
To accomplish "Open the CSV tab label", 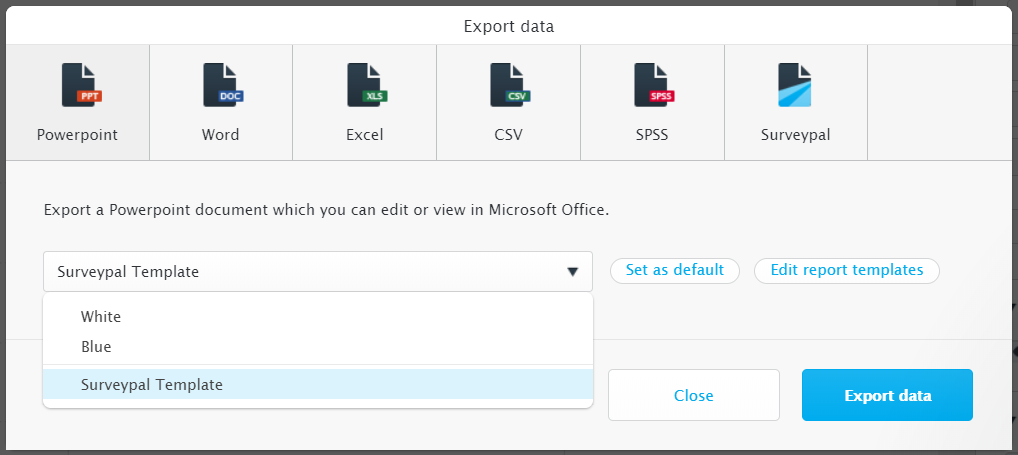I will point(508,135).
